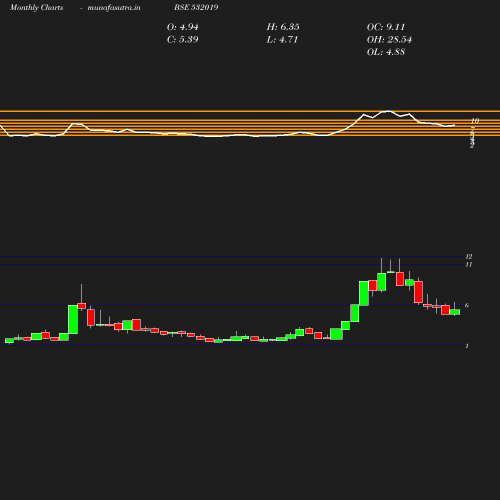The image size is (500, 500).
Task: Click the 'OL: 4.88' readout
Action: click(x=386, y=52)
